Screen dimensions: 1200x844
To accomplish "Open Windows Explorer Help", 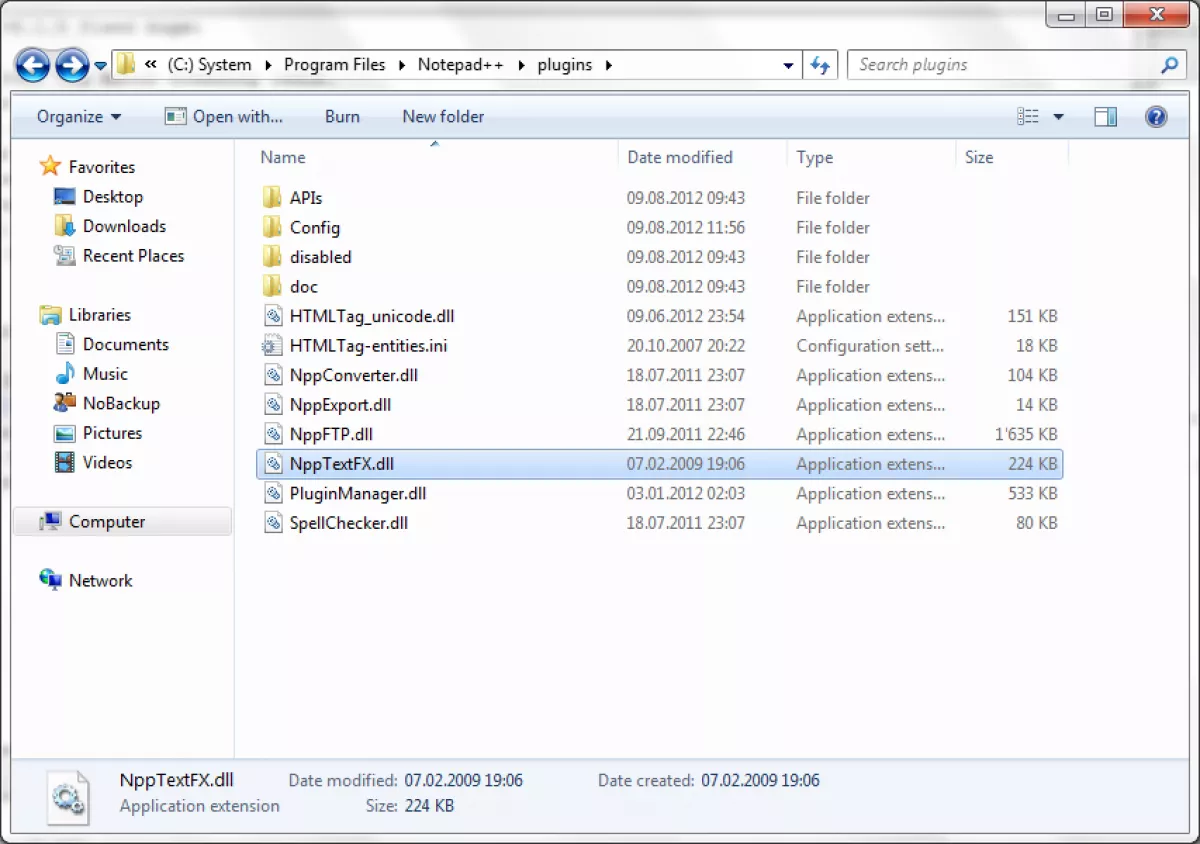I will 1156,116.
